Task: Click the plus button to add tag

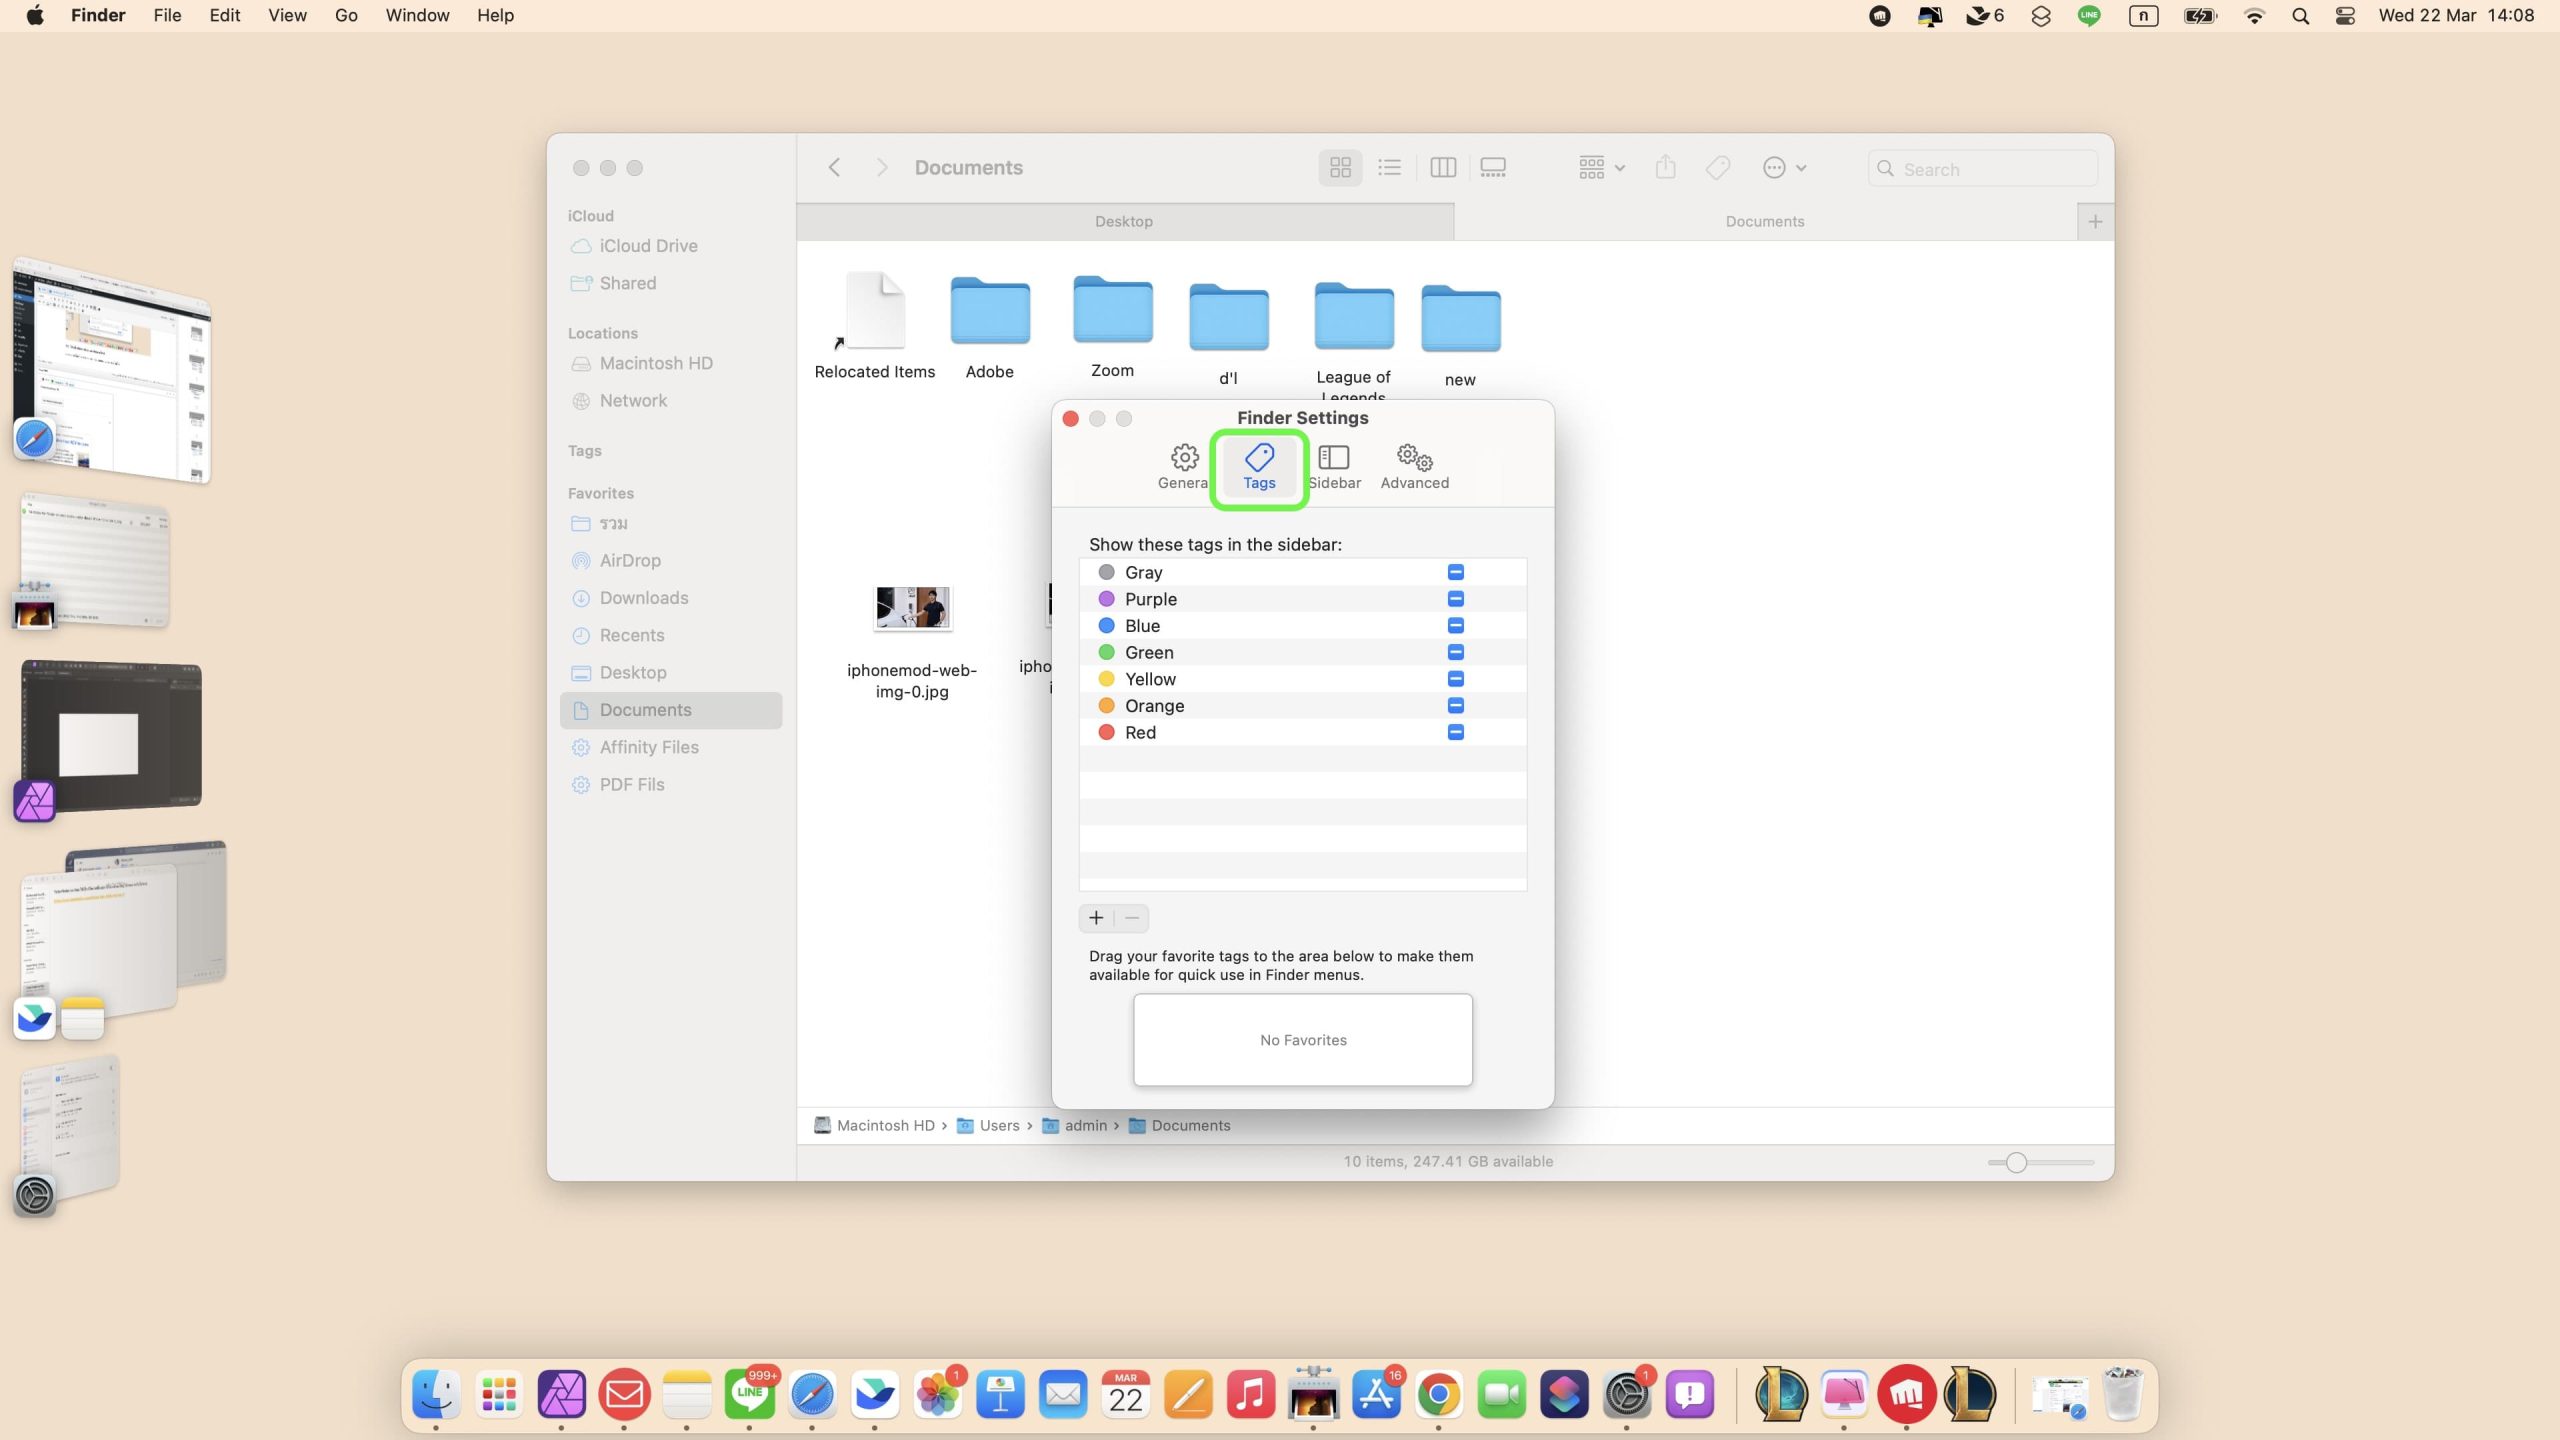Action: (x=1096, y=918)
